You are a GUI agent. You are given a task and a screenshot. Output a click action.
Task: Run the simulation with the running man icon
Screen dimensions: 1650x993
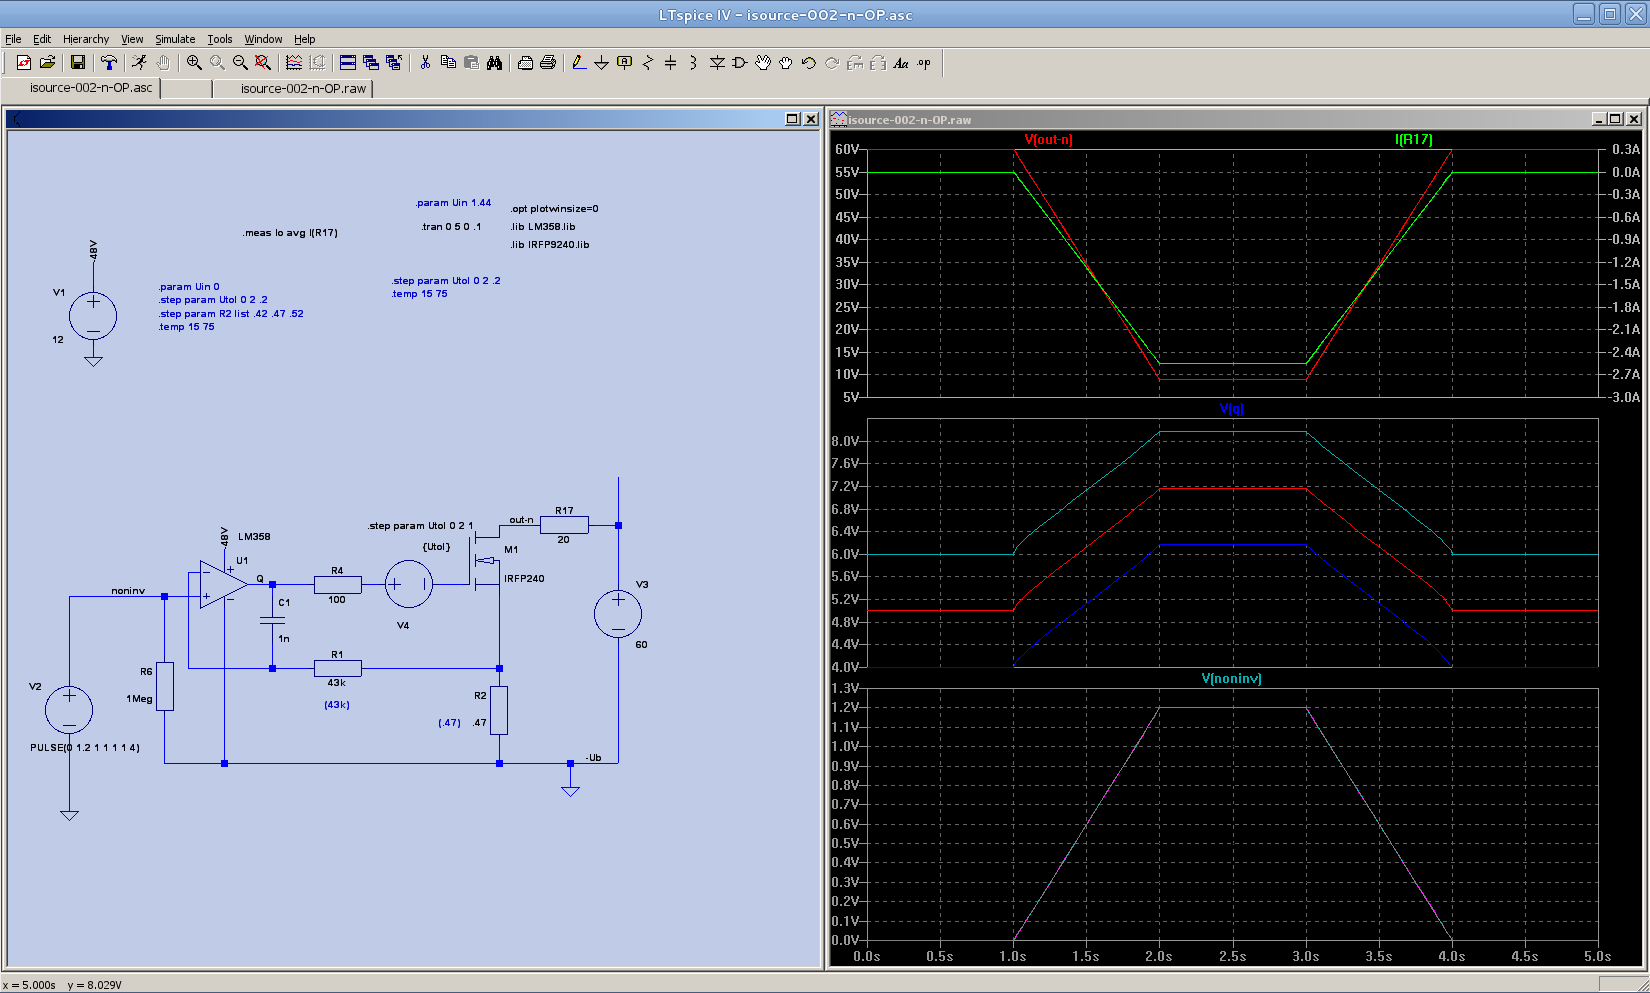pos(139,62)
